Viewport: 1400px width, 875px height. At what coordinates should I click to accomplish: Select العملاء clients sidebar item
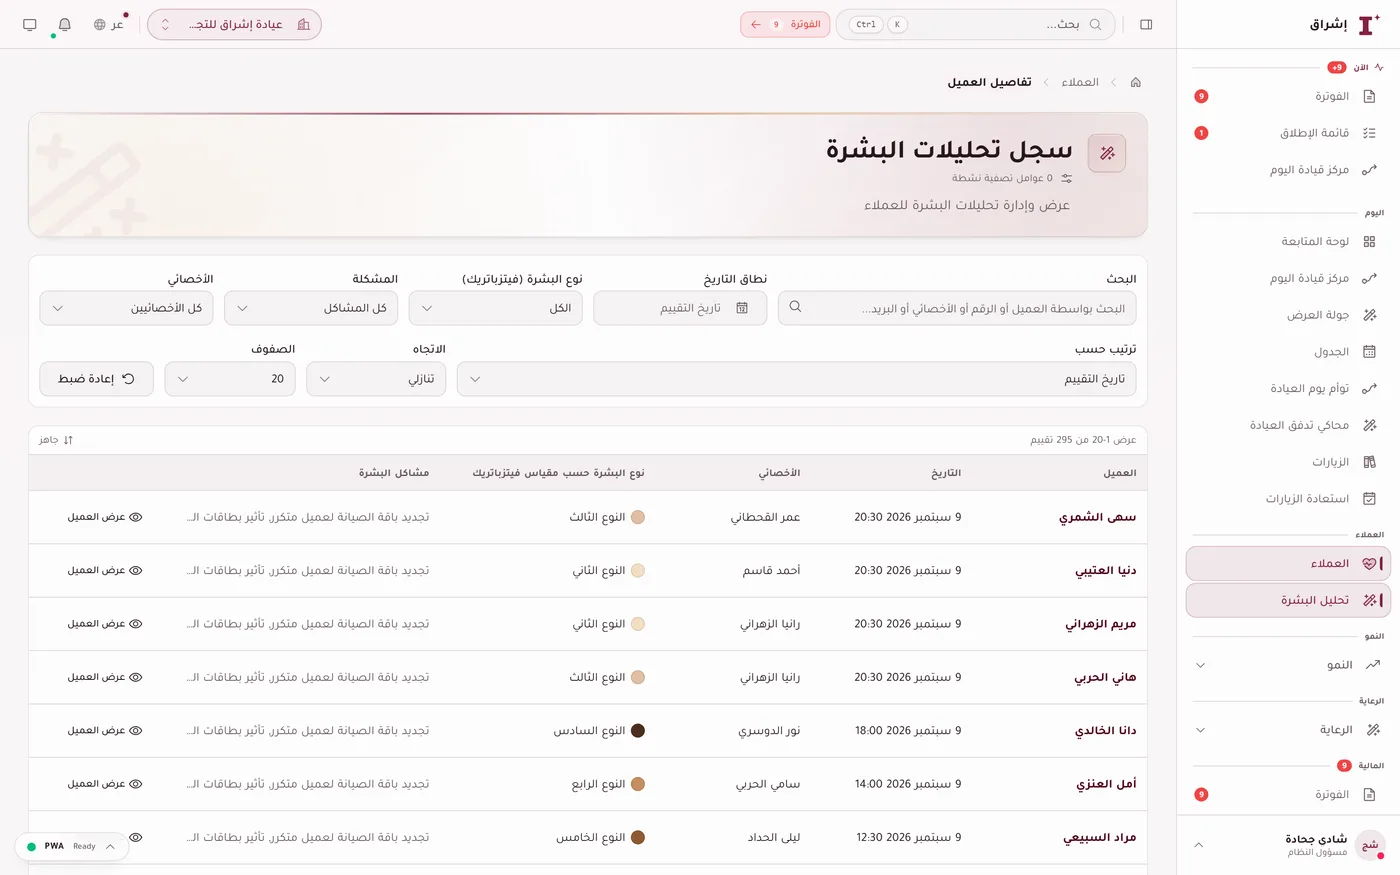(1288, 563)
